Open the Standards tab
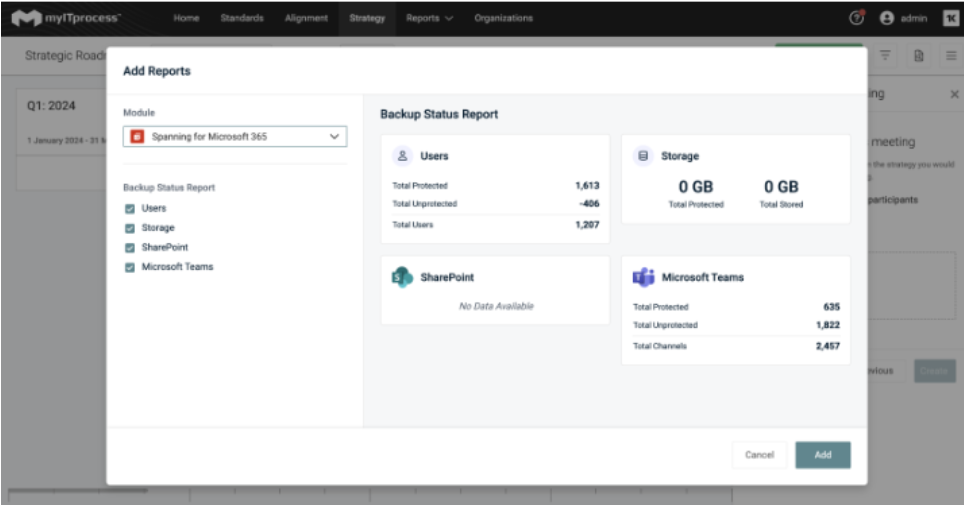 (x=242, y=18)
